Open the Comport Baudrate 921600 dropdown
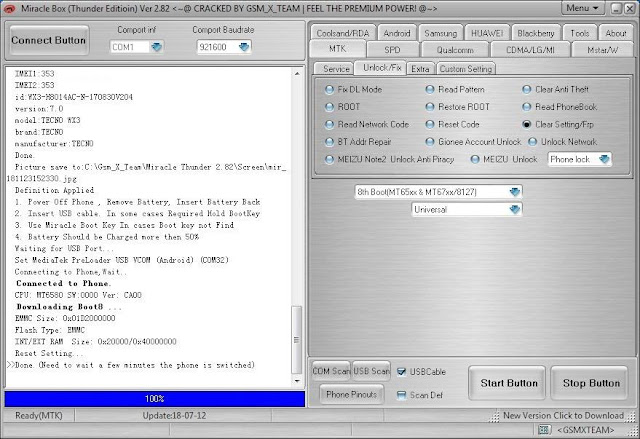 (244, 47)
